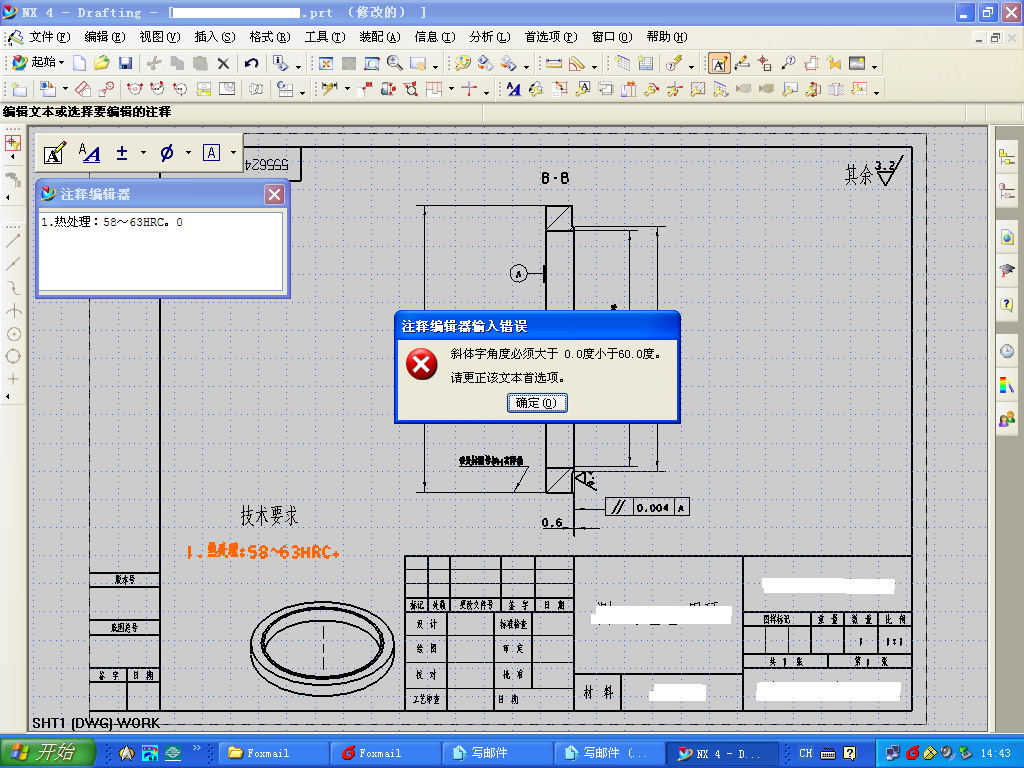Image resolution: width=1024 pixels, height=768 pixels.
Task: Open a file with the folder icon
Action: pyautogui.click(x=102, y=63)
